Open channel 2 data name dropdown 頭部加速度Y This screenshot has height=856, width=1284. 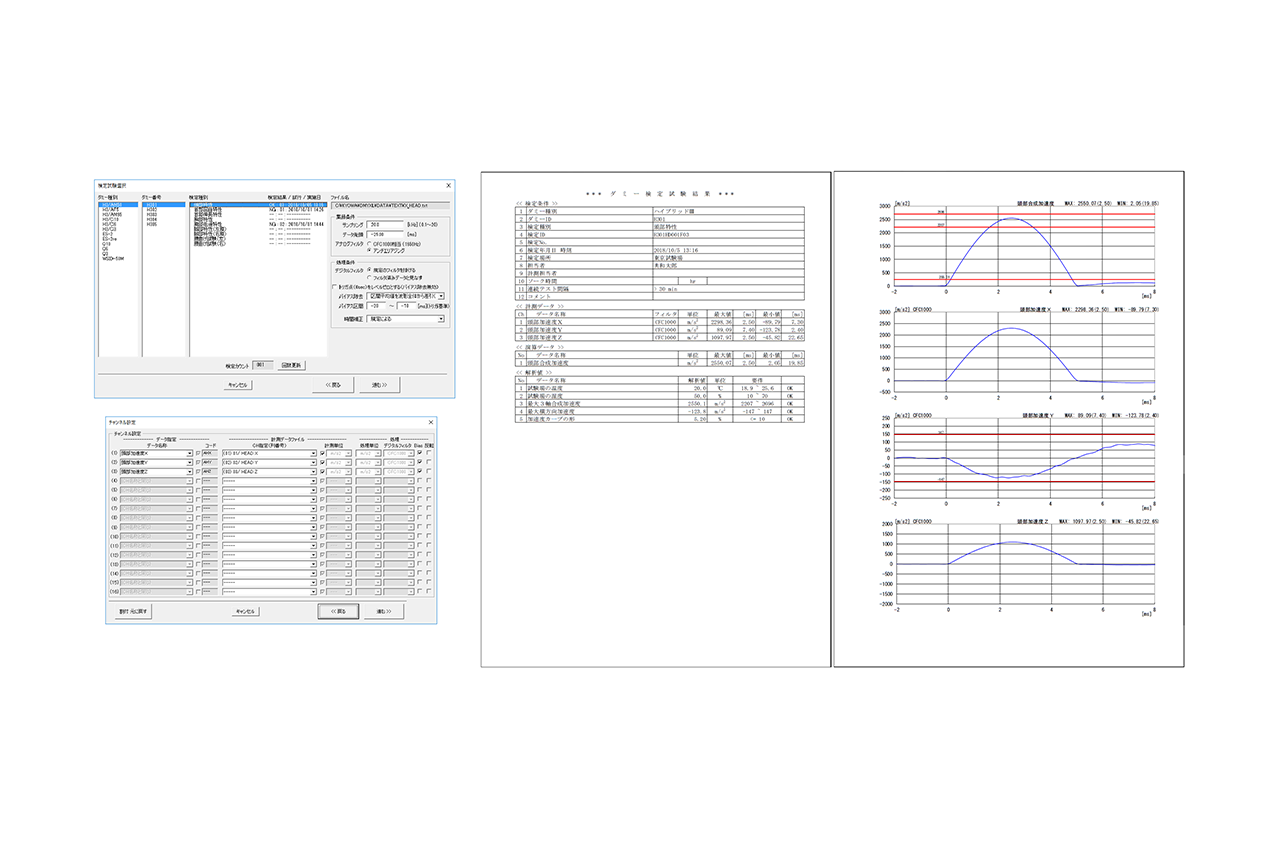pos(156,462)
